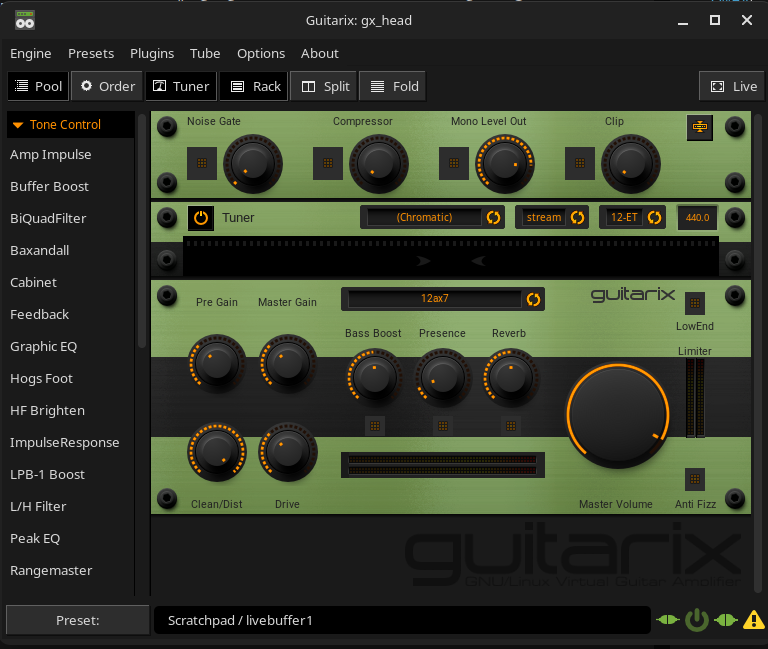Open the Tube menu
The width and height of the screenshot is (768, 649).
205,53
